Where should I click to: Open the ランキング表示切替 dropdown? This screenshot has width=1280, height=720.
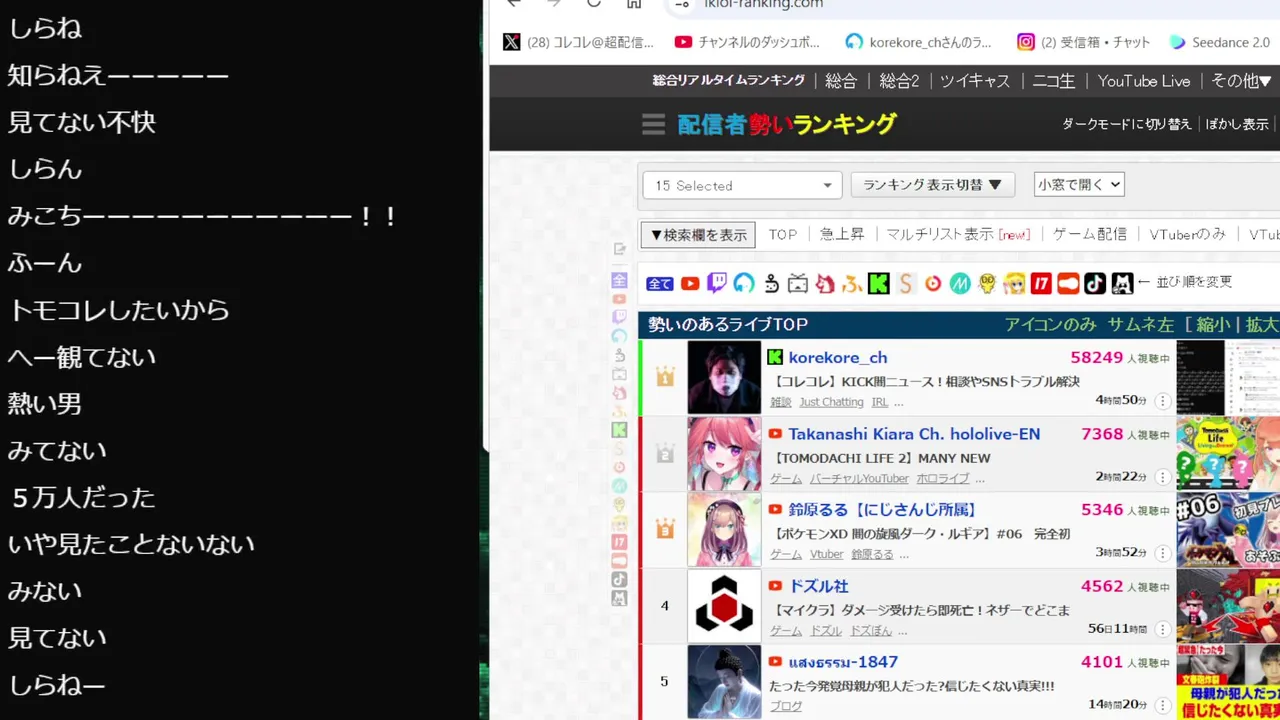(x=932, y=185)
